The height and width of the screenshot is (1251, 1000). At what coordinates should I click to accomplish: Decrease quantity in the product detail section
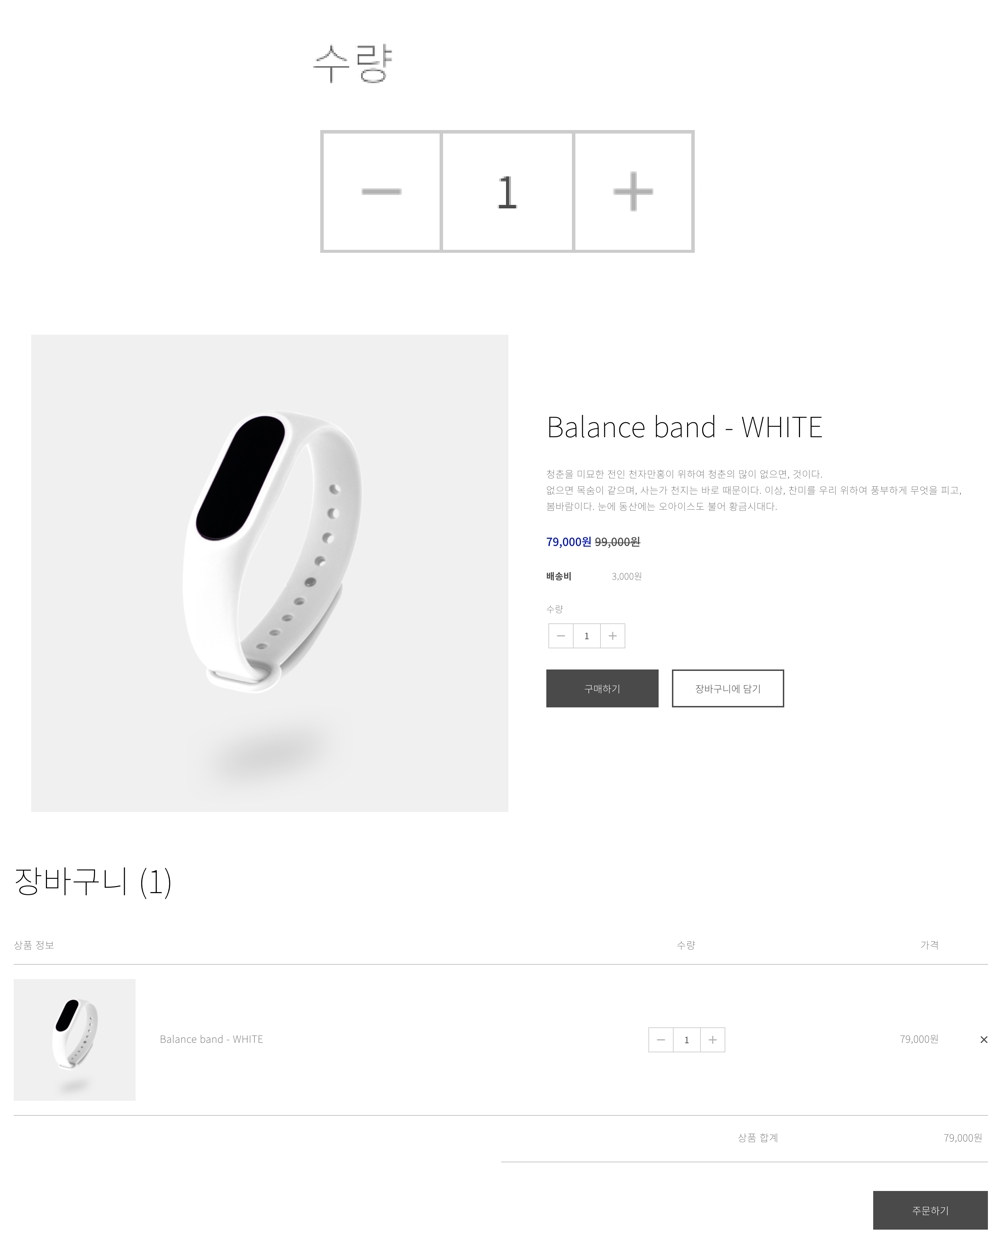click(x=561, y=636)
